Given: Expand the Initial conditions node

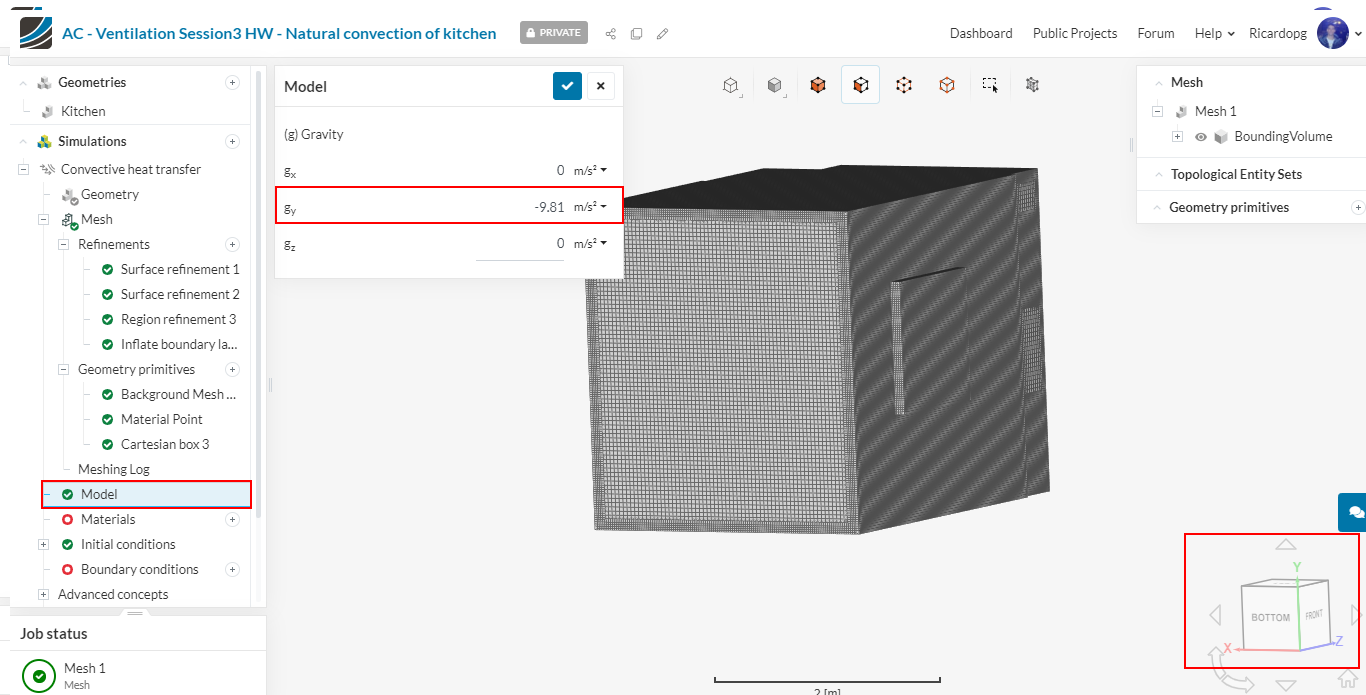Looking at the screenshot, I should click(x=43, y=545).
